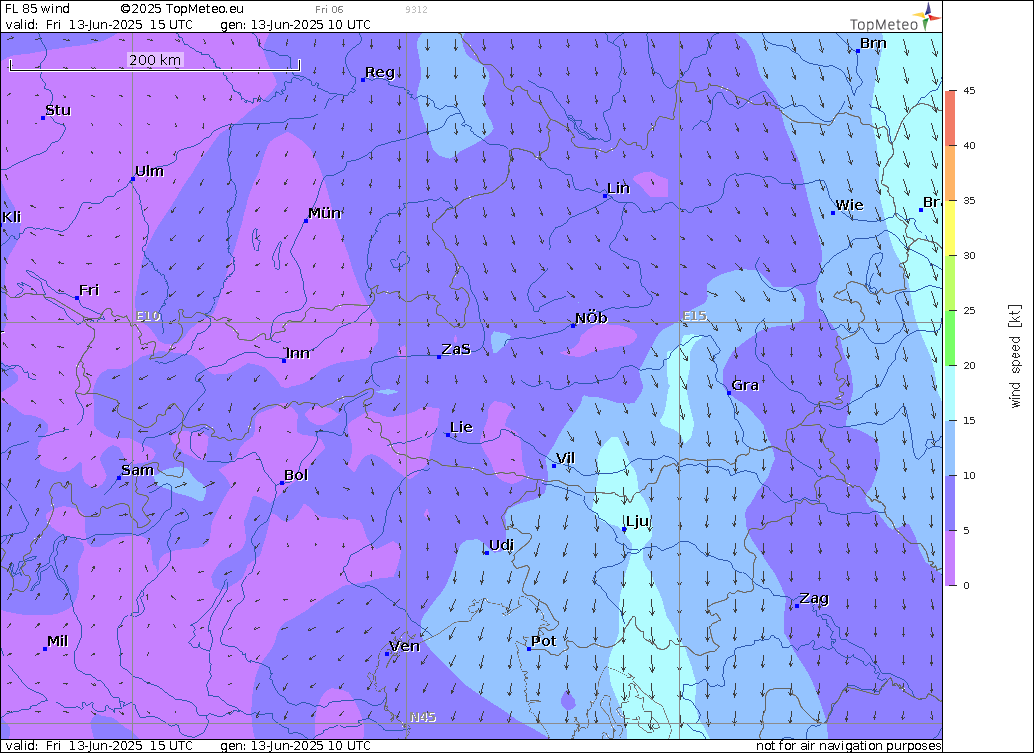Viewport: 1034px width, 753px height.
Task: Click the red 40–45 kt legend color band
Action: click(950, 118)
